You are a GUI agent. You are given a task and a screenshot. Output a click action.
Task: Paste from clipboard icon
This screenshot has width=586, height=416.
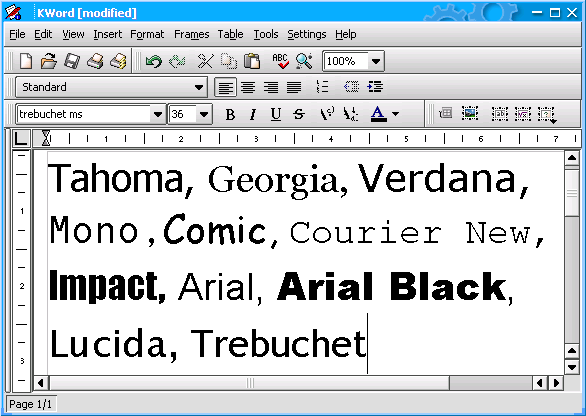coord(252,61)
